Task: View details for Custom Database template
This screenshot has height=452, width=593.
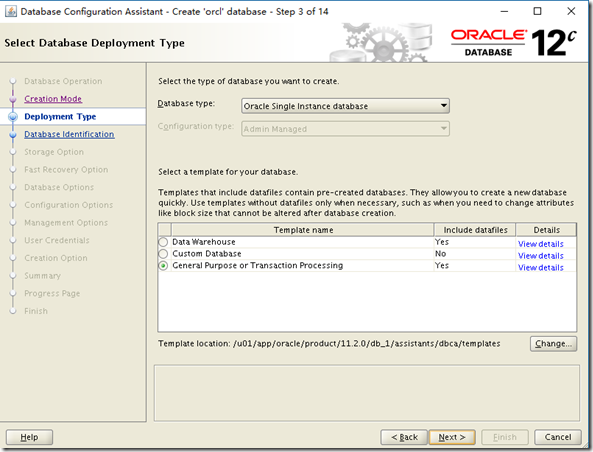Action: (540, 256)
